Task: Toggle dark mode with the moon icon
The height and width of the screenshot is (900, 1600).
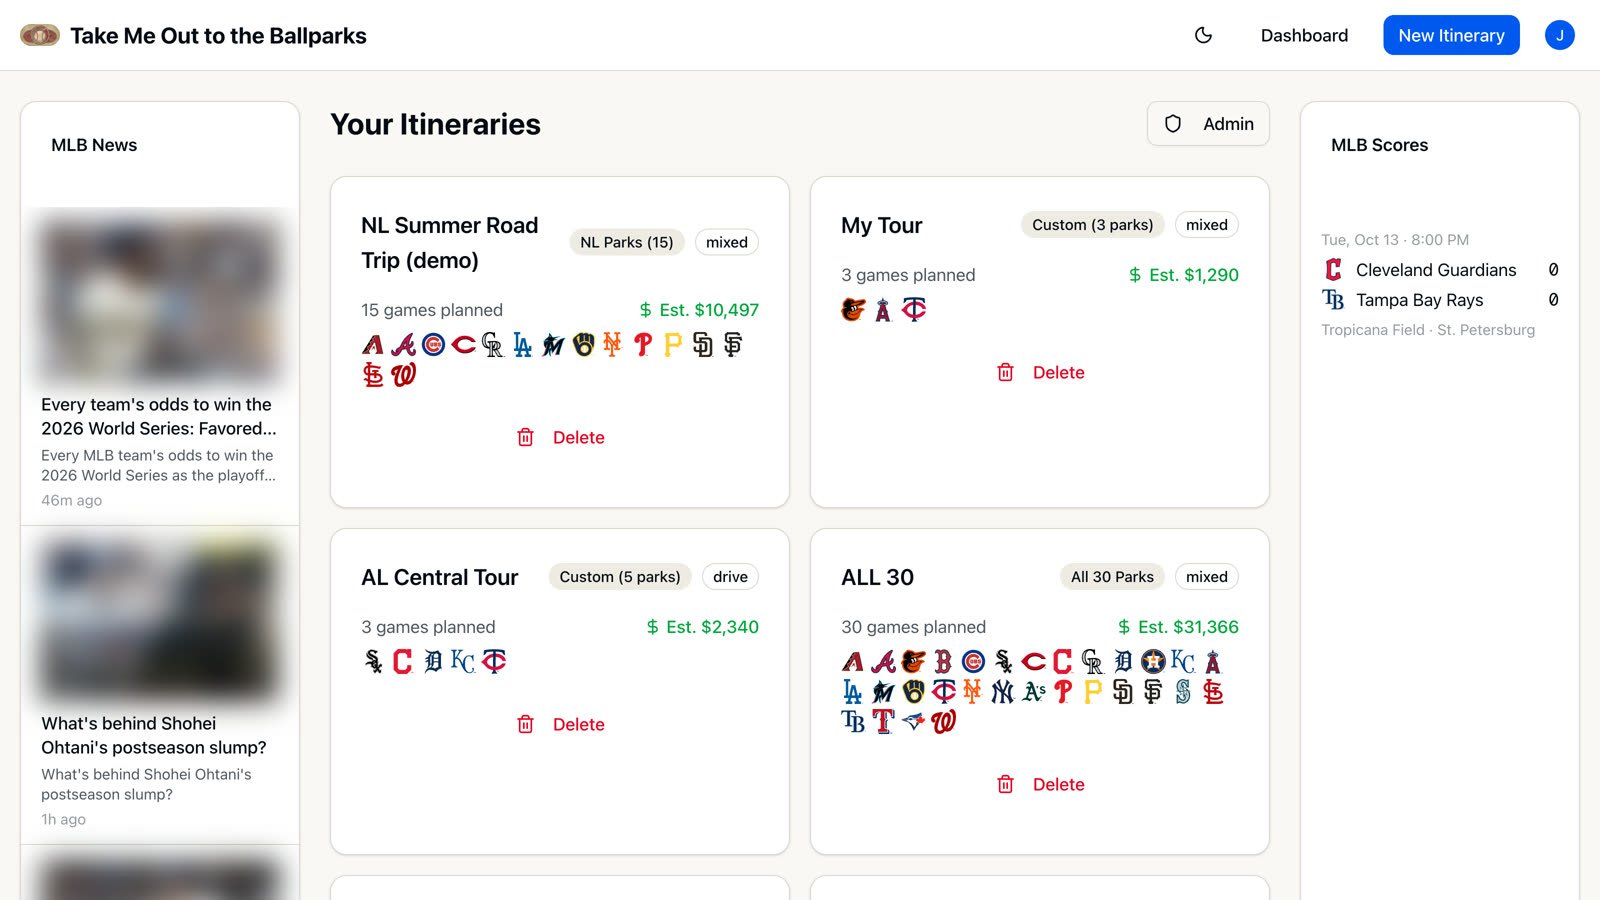Action: [x=1203, y=35]
